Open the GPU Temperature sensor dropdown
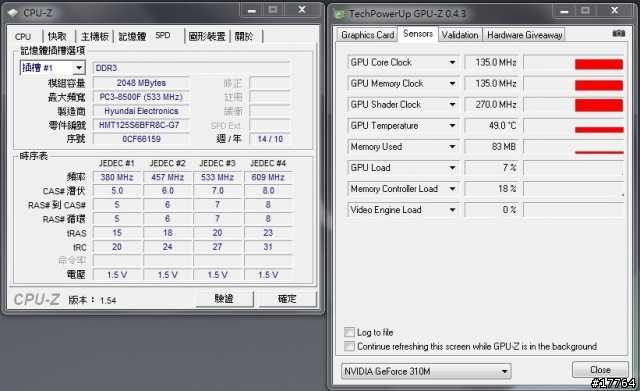 click(452, 125)
